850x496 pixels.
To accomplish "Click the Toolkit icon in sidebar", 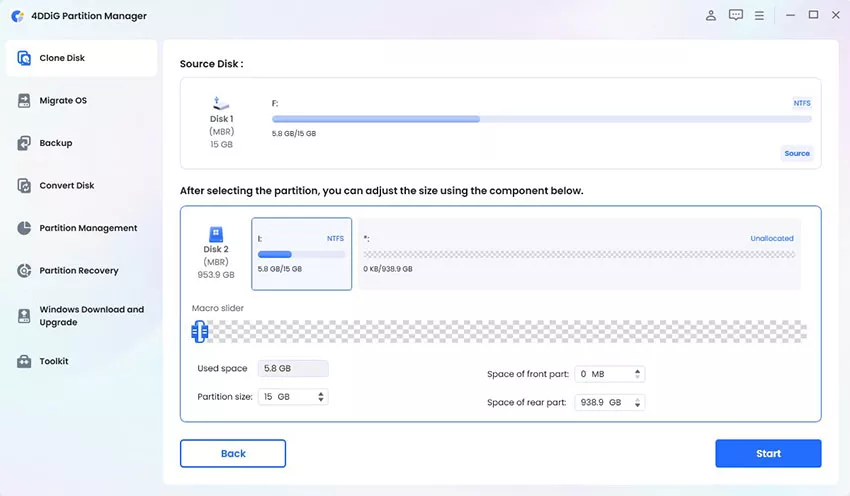I will click(x=24, y=361).
